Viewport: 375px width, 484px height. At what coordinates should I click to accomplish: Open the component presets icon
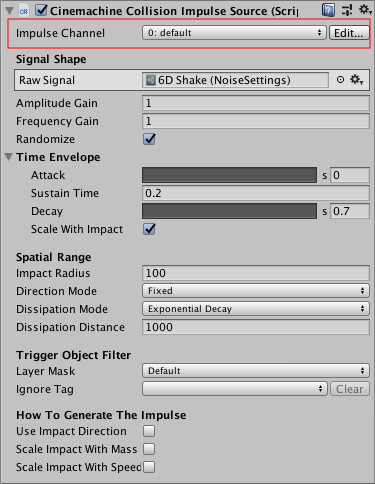pyautogui.click(x=347, y=10)
